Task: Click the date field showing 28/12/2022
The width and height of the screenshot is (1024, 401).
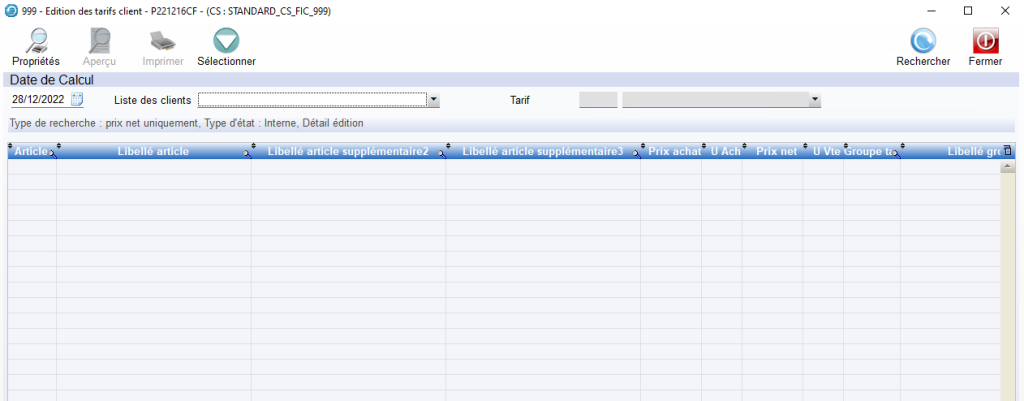Action: pos(38,100)
